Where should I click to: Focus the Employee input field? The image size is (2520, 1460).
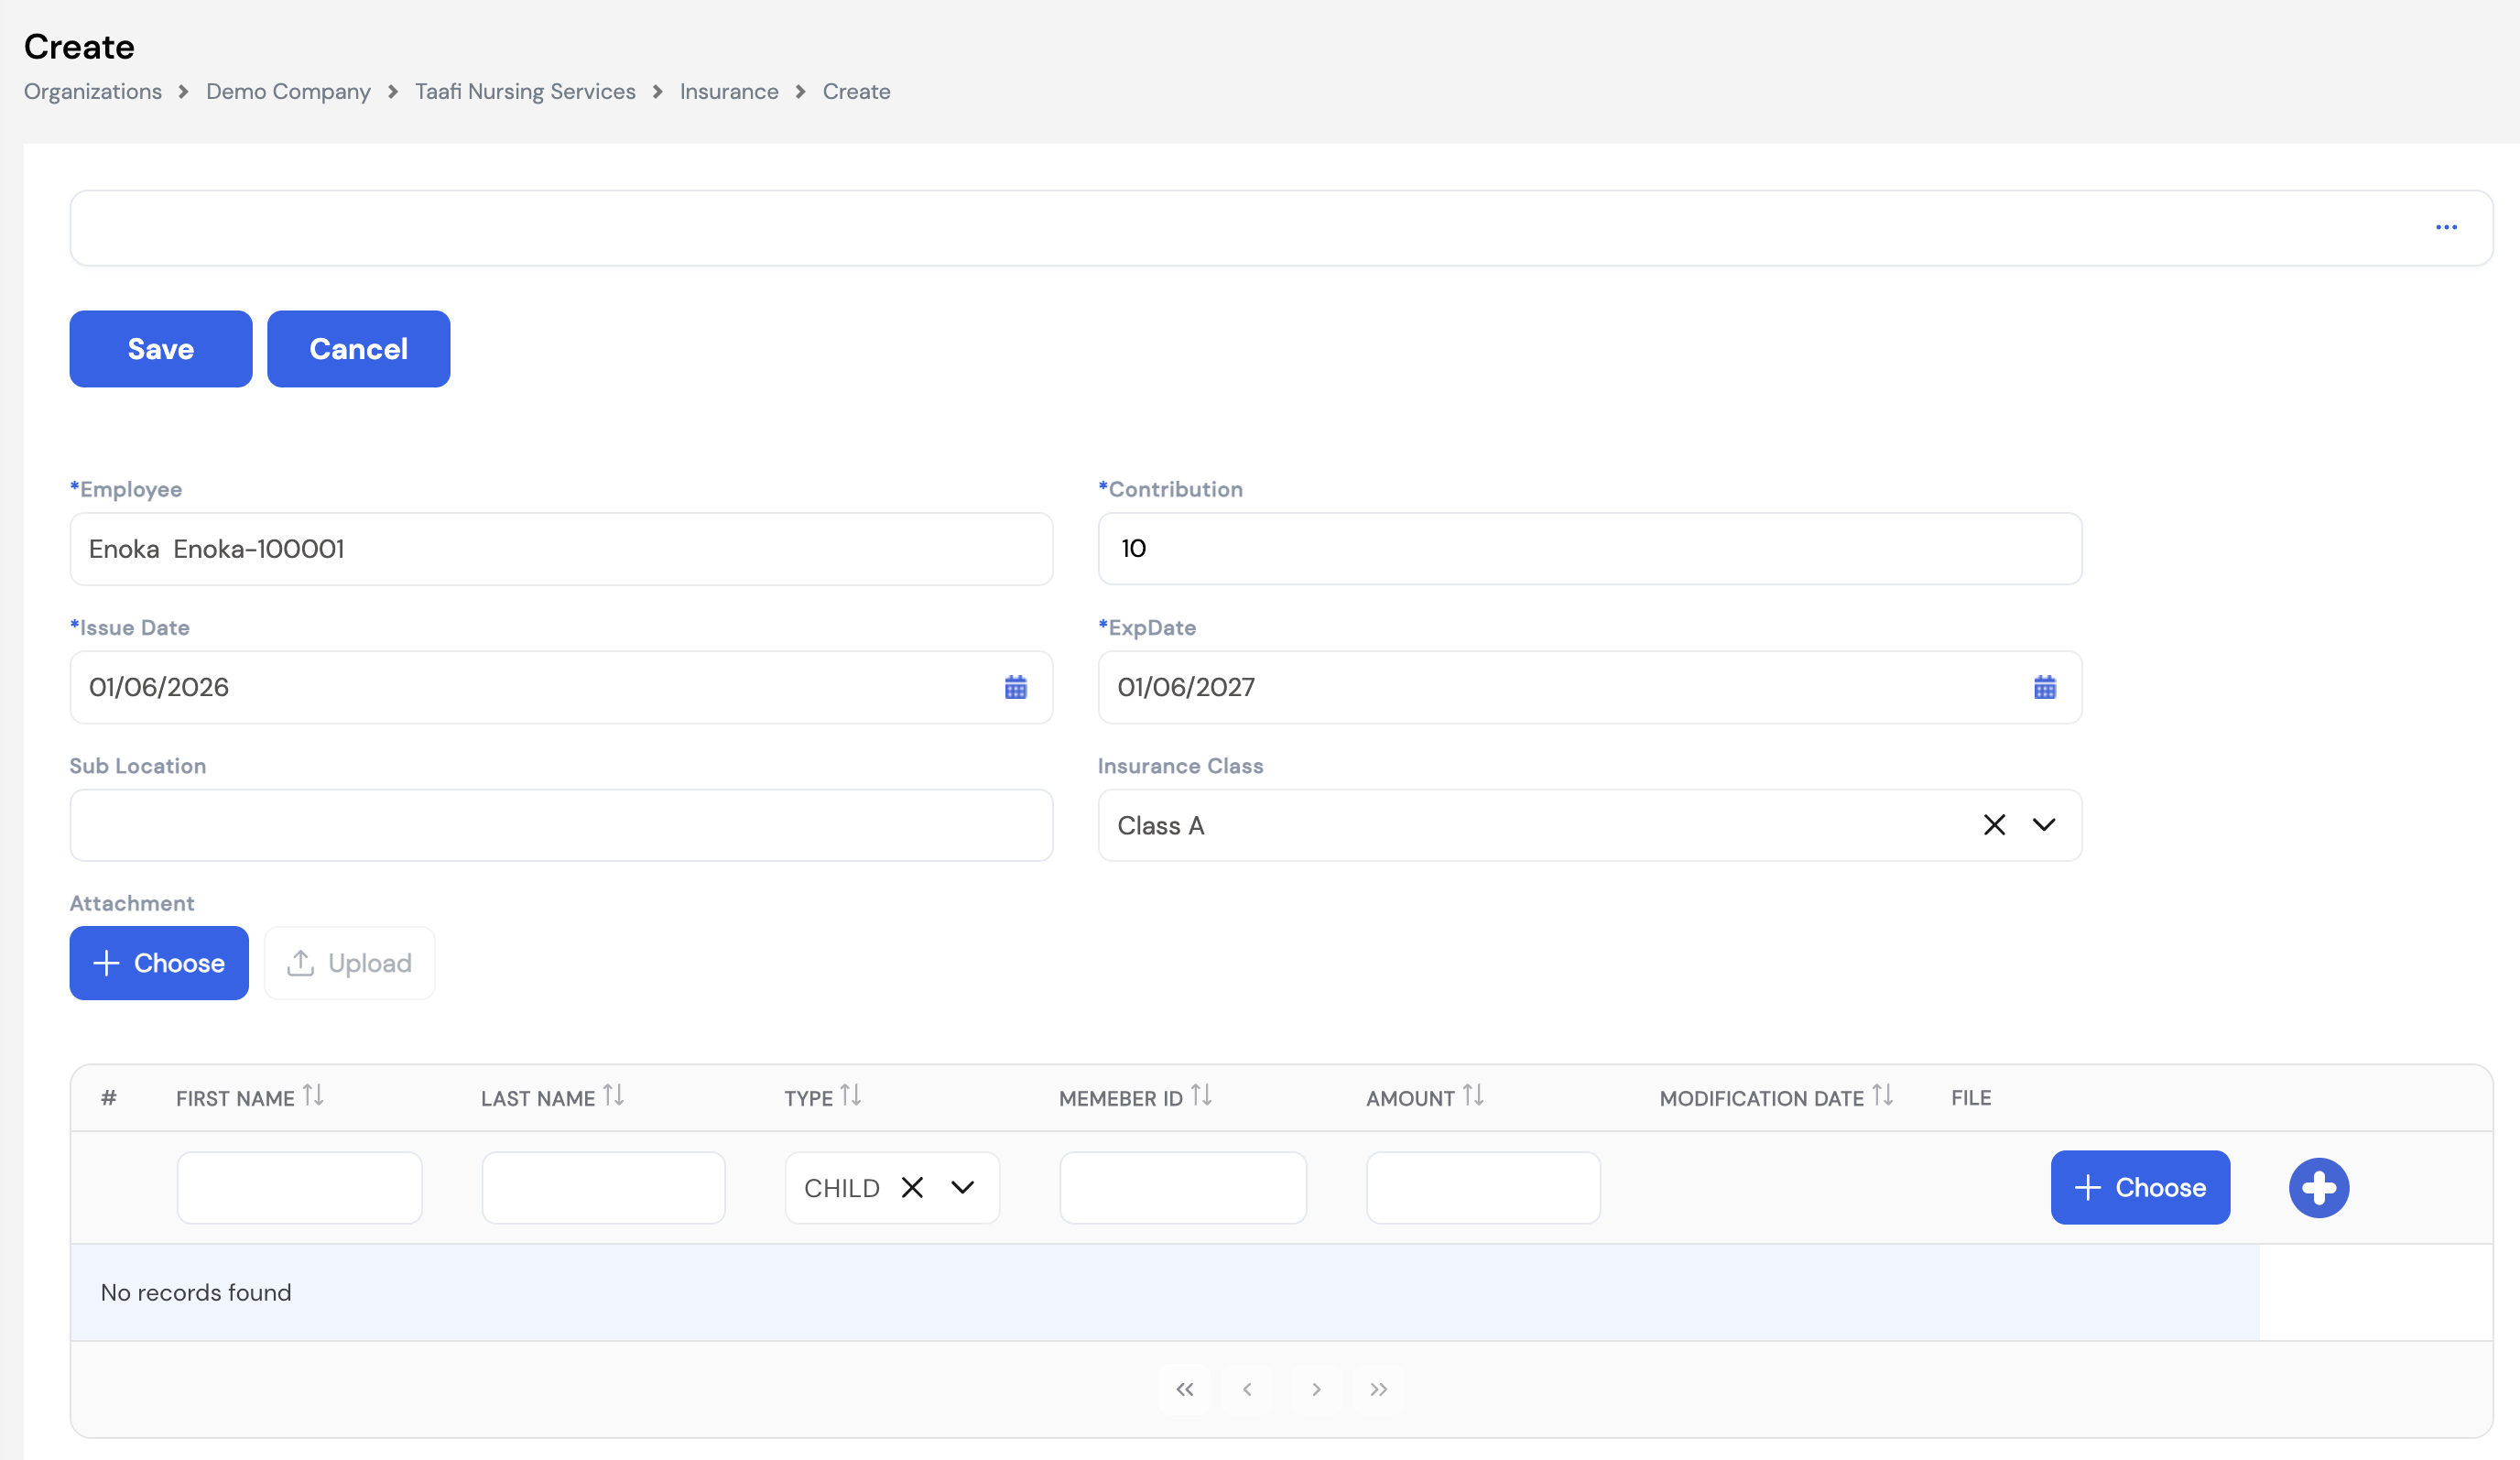click(x=561, y=549)
